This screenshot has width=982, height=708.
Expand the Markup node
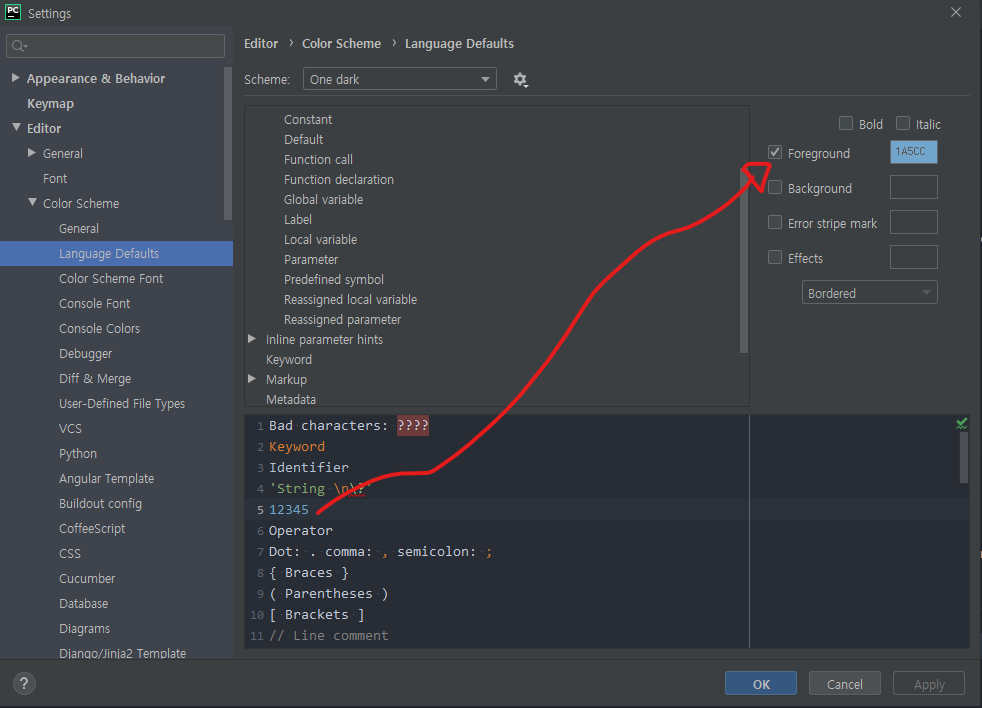(252, 379)
